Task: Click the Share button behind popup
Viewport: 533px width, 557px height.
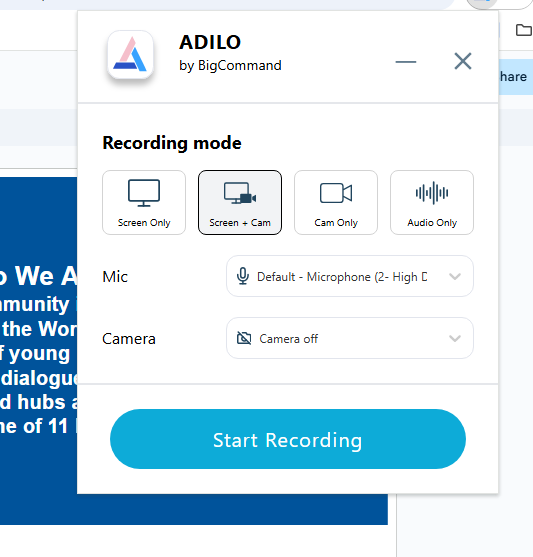Action: tap(515, 76)
